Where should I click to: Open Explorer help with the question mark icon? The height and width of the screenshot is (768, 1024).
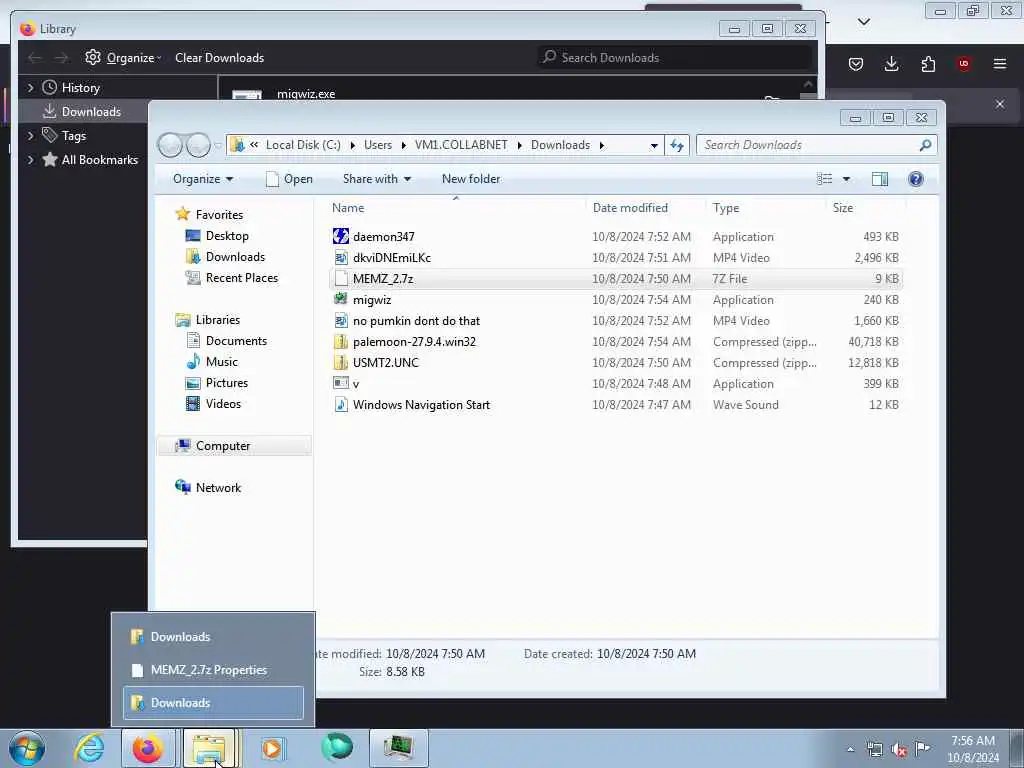916,179
